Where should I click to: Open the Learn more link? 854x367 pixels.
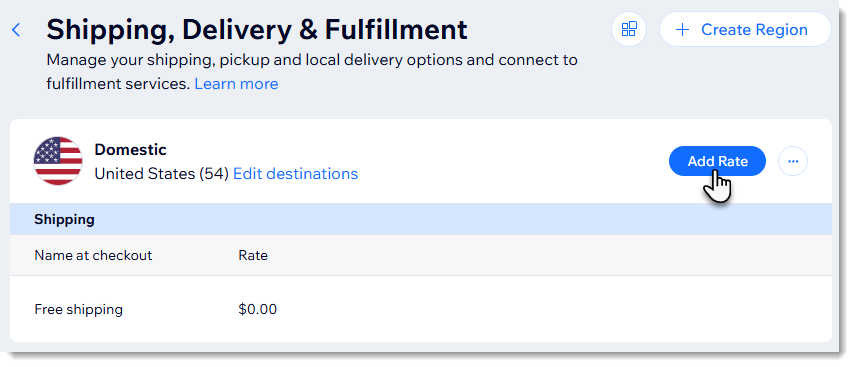[236, 84]
